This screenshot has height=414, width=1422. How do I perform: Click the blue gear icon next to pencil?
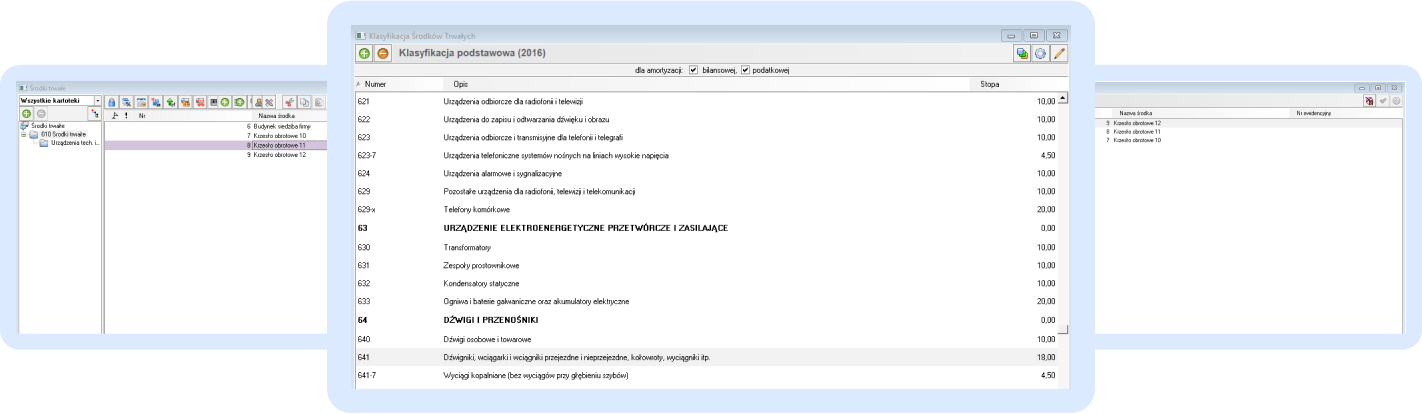pyautogui.click(x=1041, y=54)
